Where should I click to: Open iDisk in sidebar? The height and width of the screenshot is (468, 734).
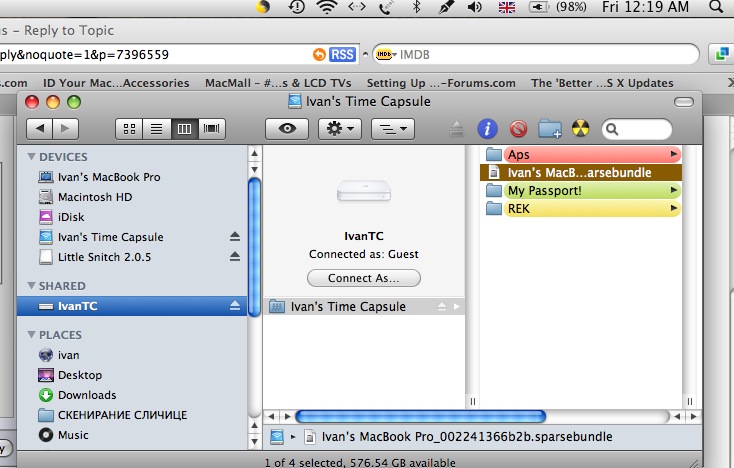click(132, 217)
